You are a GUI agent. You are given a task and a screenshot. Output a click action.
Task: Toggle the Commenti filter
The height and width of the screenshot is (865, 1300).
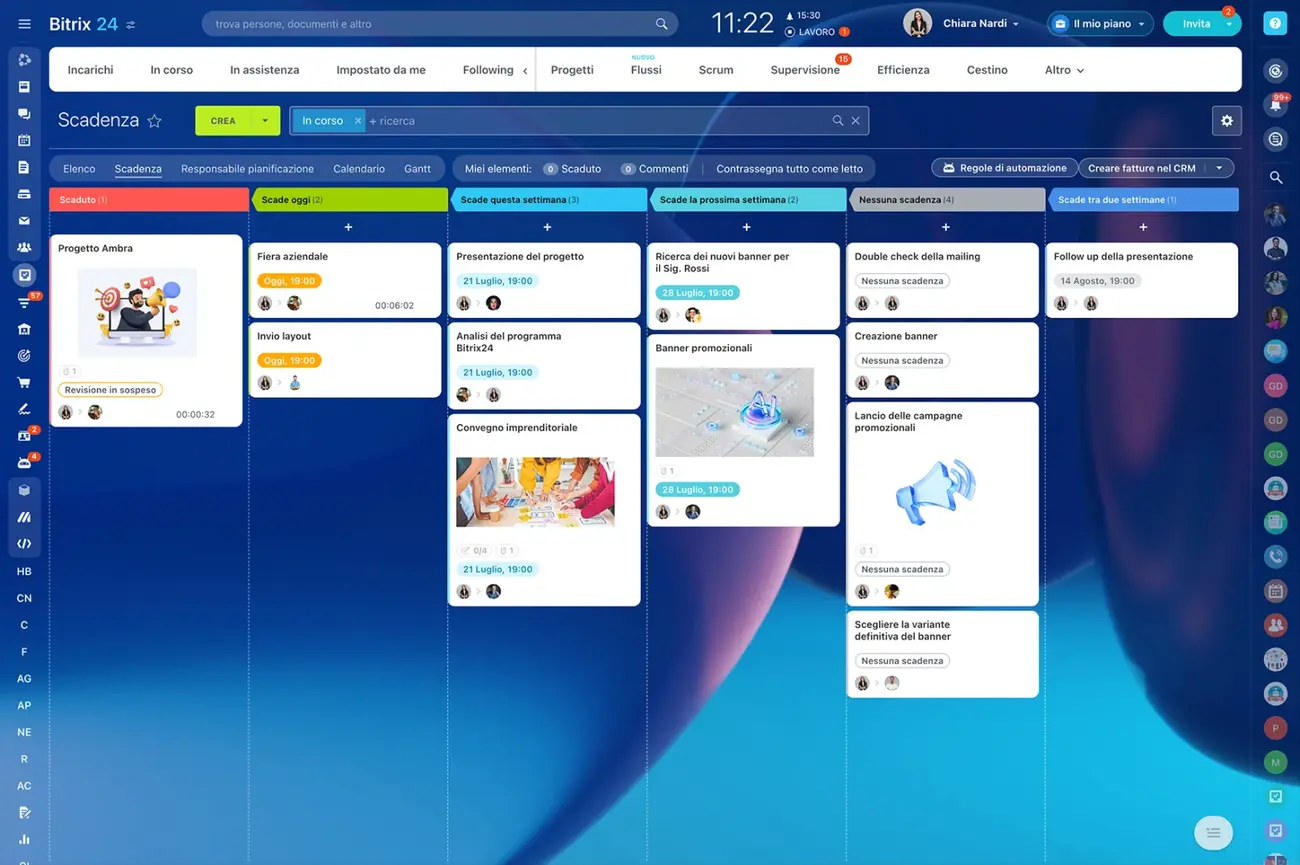pyautogui.click(x=654, y=168)
